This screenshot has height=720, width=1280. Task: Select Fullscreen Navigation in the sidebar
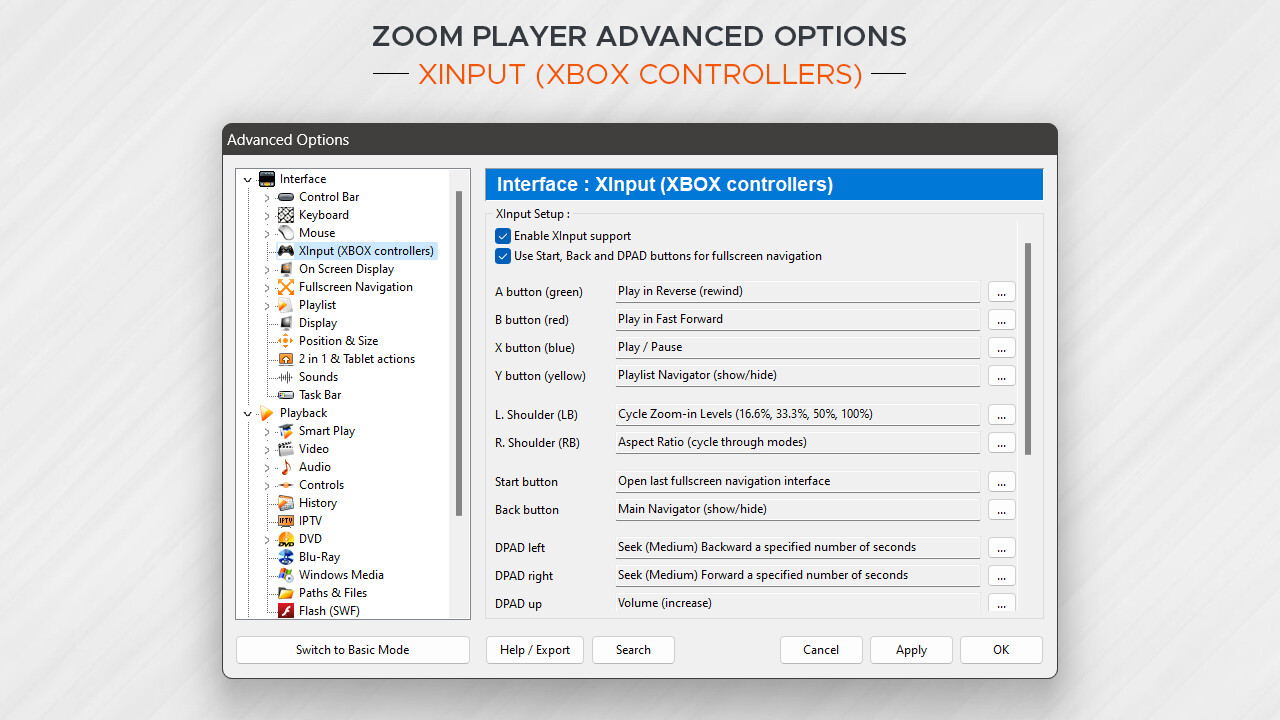coord(356,286)
